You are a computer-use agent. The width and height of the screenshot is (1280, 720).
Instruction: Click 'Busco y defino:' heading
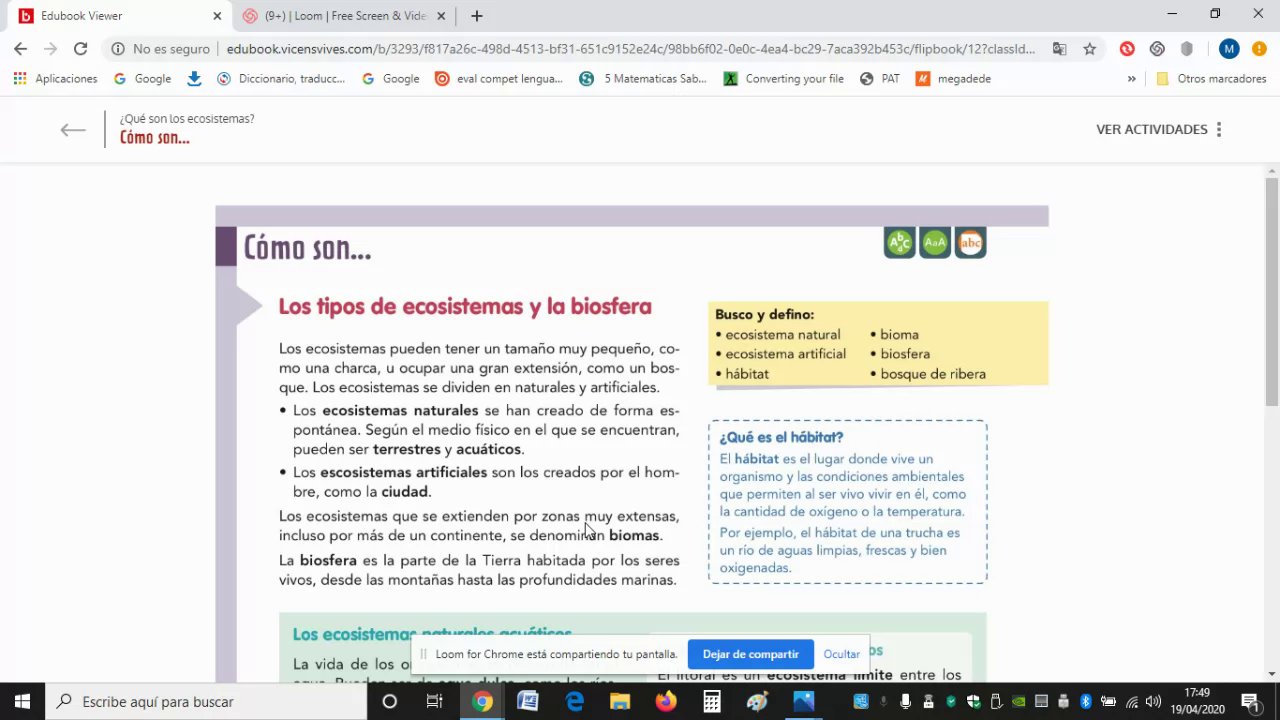coord(764,314)
